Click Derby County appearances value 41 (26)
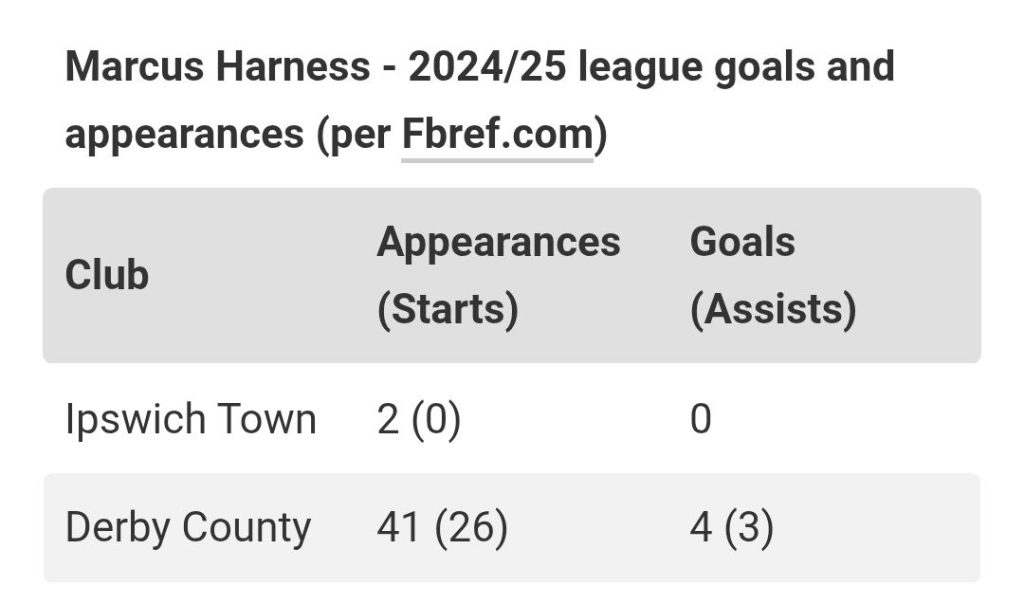 click(x=442, y=528)
